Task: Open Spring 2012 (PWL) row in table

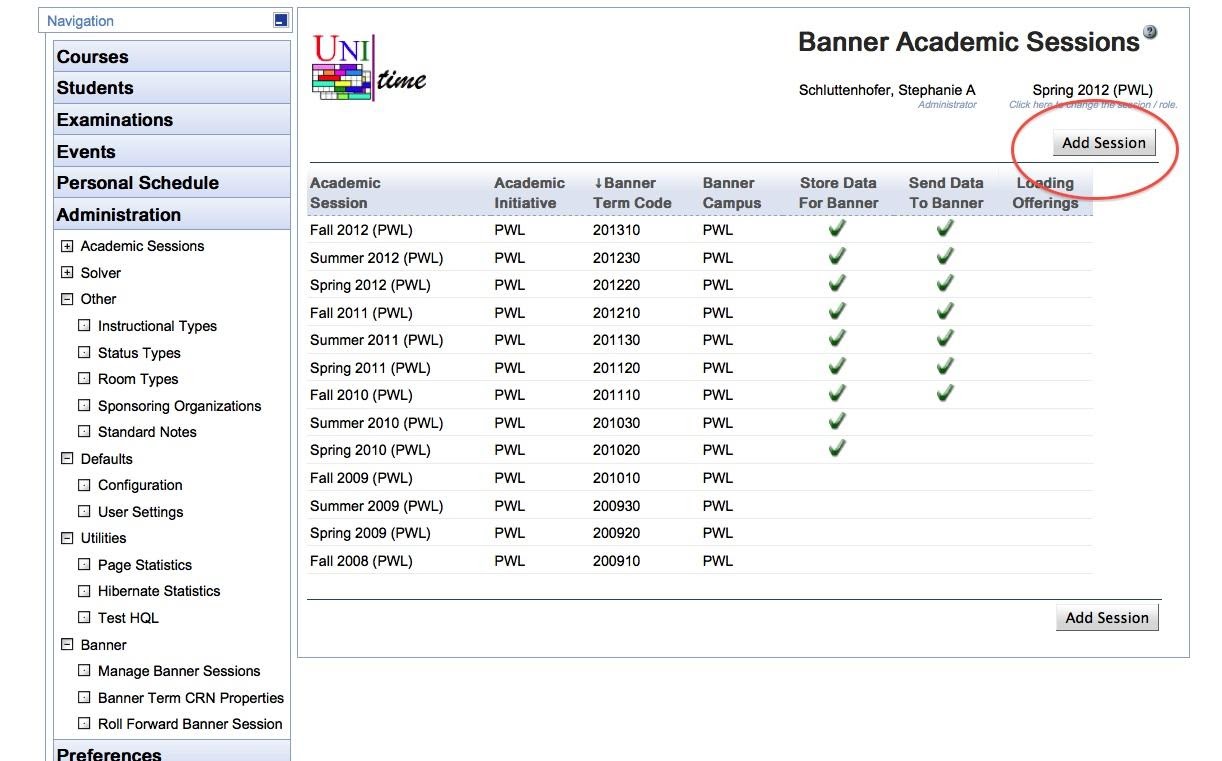Action: click(x=700, y=285)
